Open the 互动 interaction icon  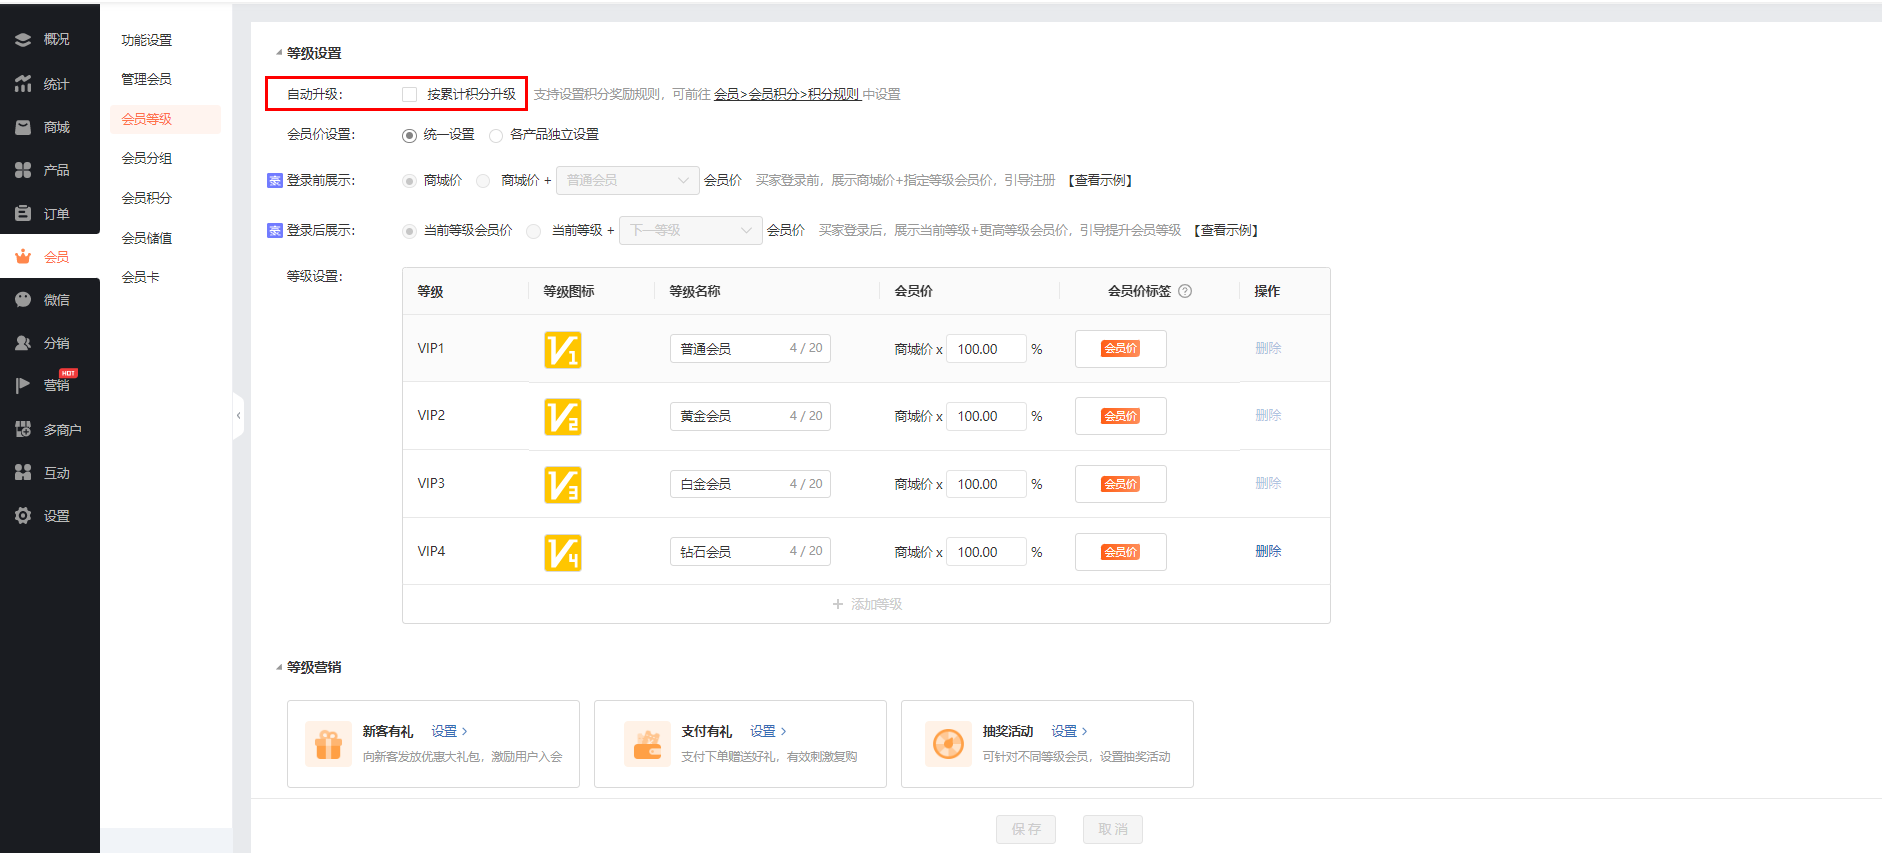(x=23, y=472)
